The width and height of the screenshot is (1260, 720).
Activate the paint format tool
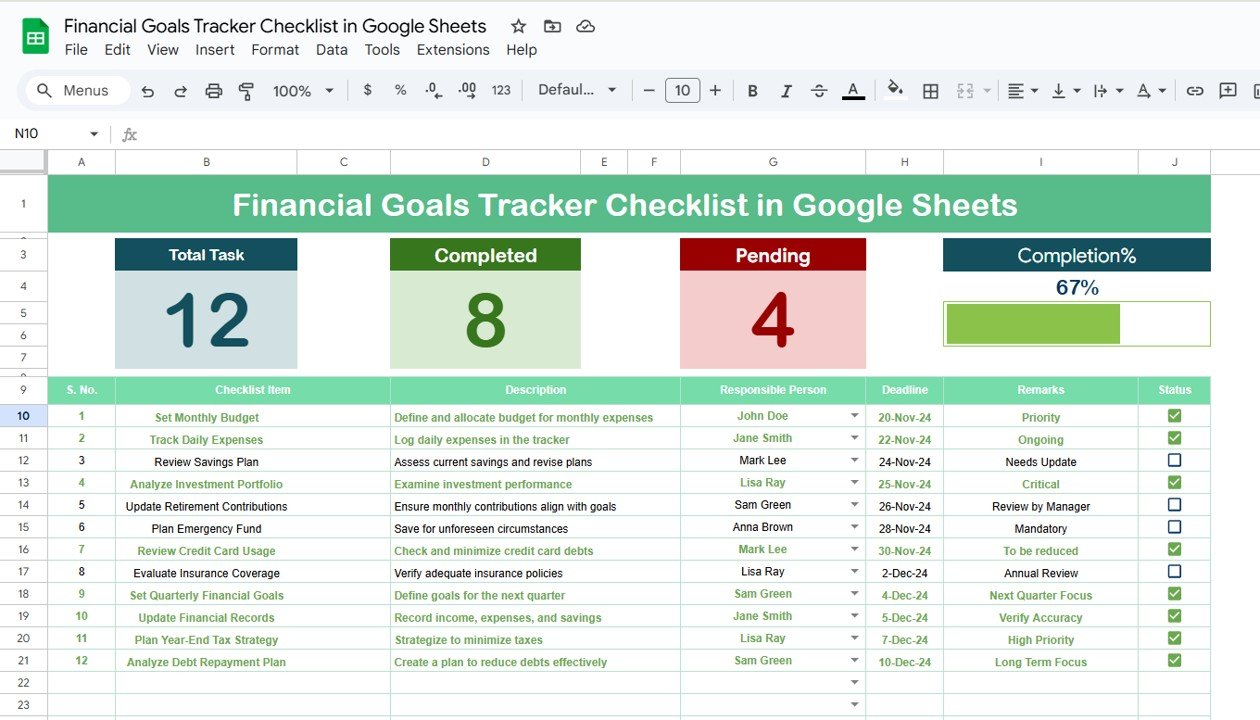pyautogui.click(x=246, y=91)
